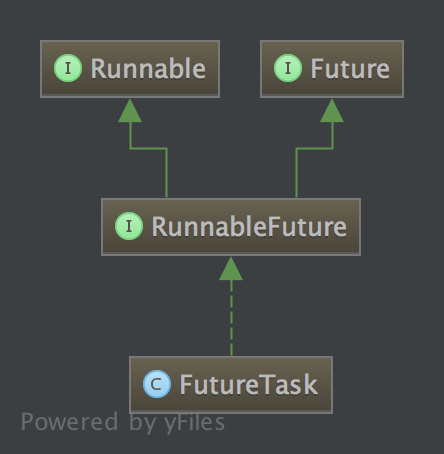Click the Future interface icon

coord(288,68)
